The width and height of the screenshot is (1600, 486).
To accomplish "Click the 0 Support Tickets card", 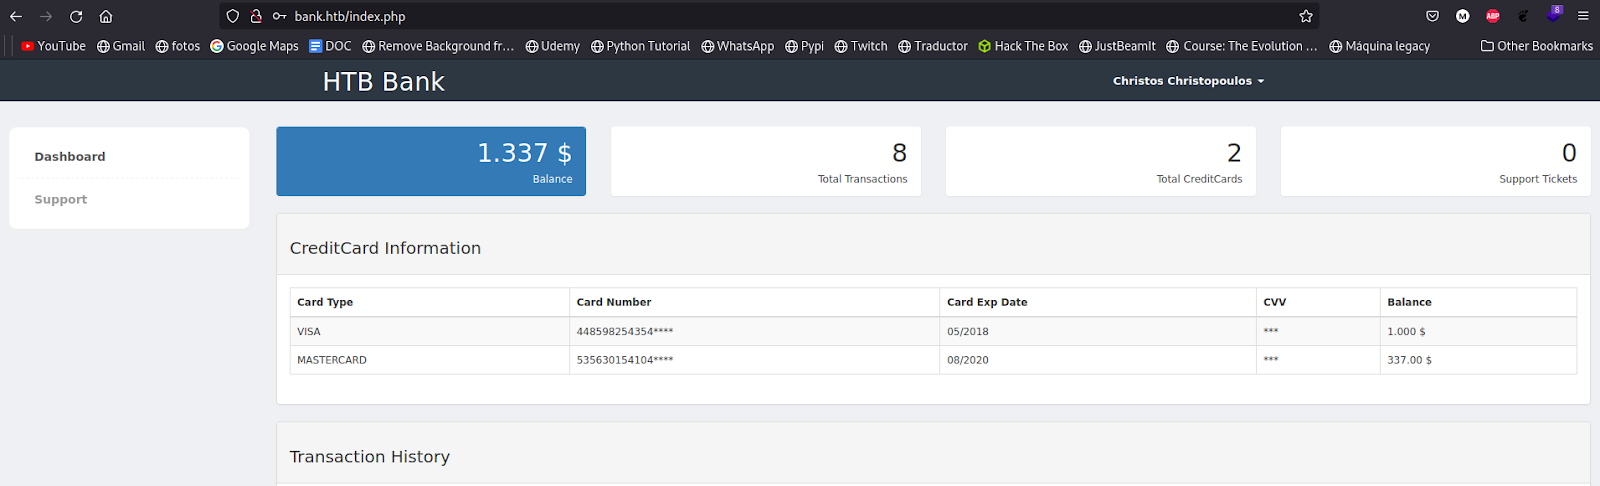I will pos(1435,161).
